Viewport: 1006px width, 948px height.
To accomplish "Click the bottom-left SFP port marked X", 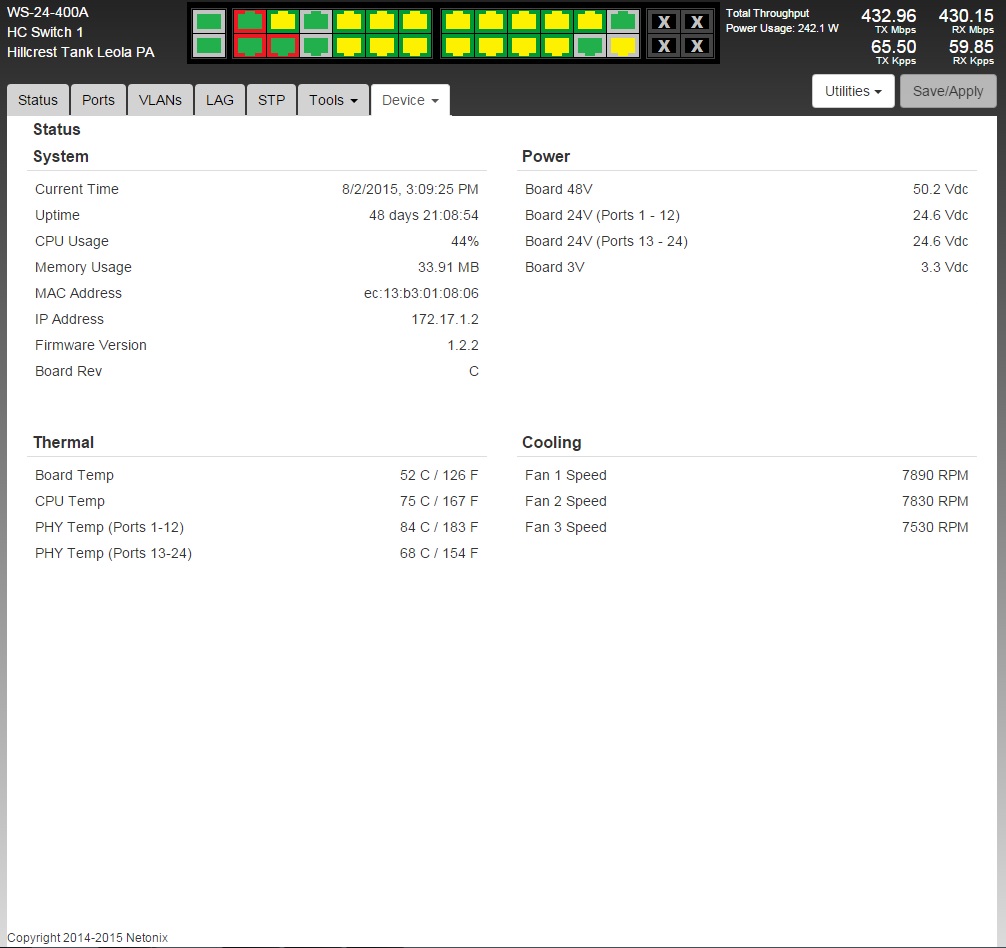I will pos(663,46).
